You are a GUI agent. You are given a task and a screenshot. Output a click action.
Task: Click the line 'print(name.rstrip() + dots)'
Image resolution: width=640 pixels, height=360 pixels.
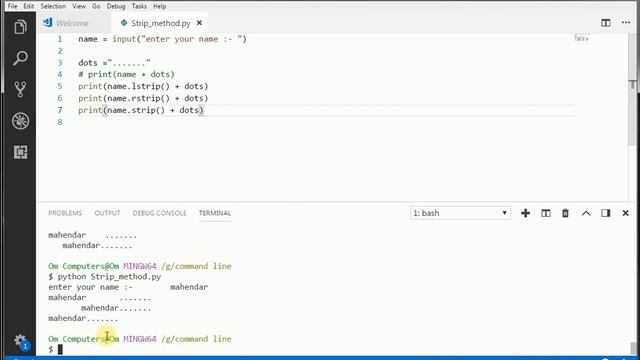143,98
